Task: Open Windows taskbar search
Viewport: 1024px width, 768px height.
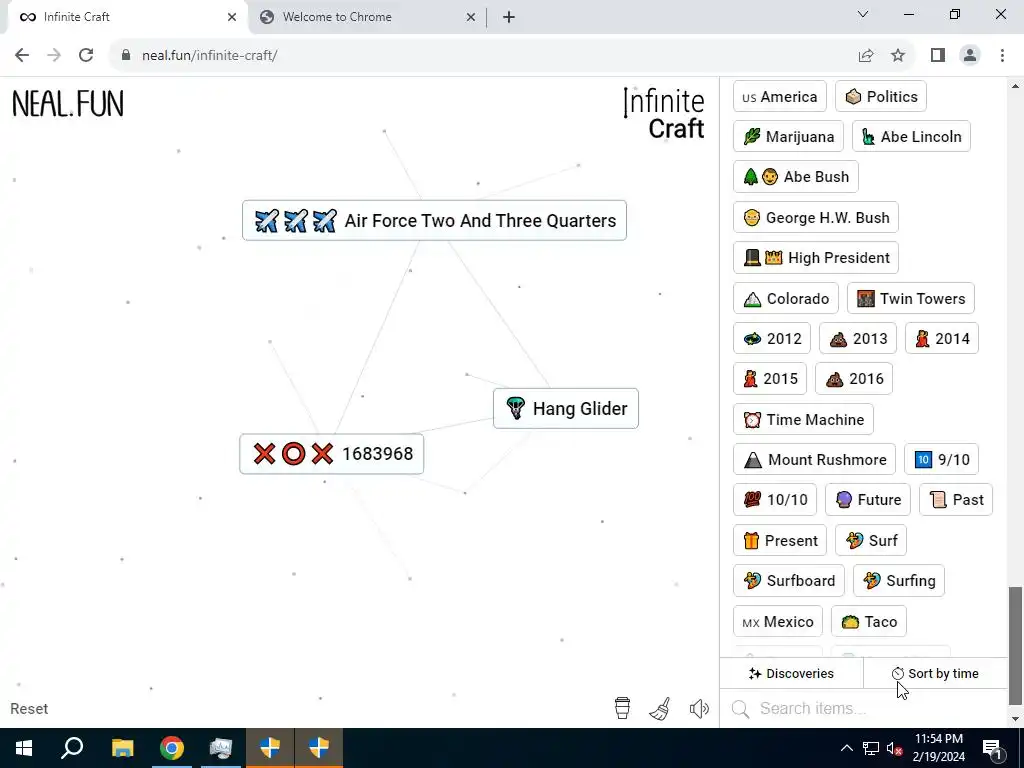Action: tap(72, 748)
